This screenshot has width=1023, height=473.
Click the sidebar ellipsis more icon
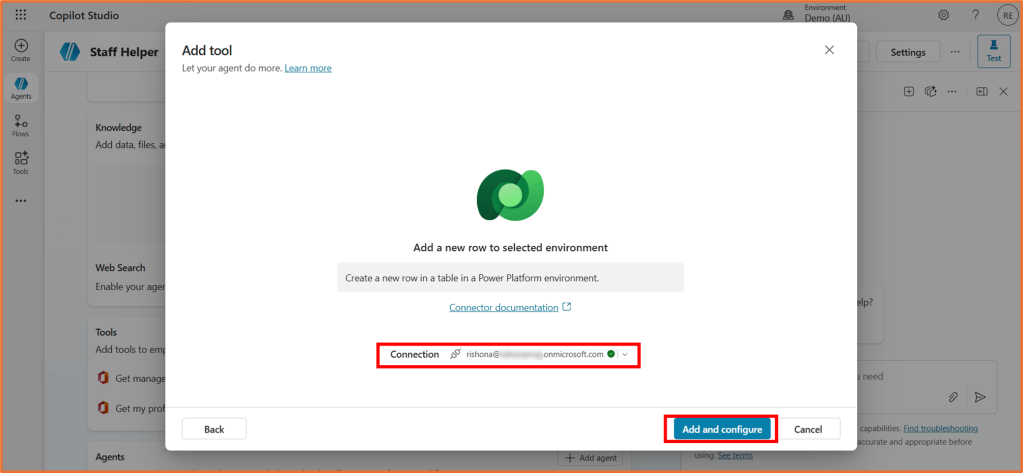point(21,201)
